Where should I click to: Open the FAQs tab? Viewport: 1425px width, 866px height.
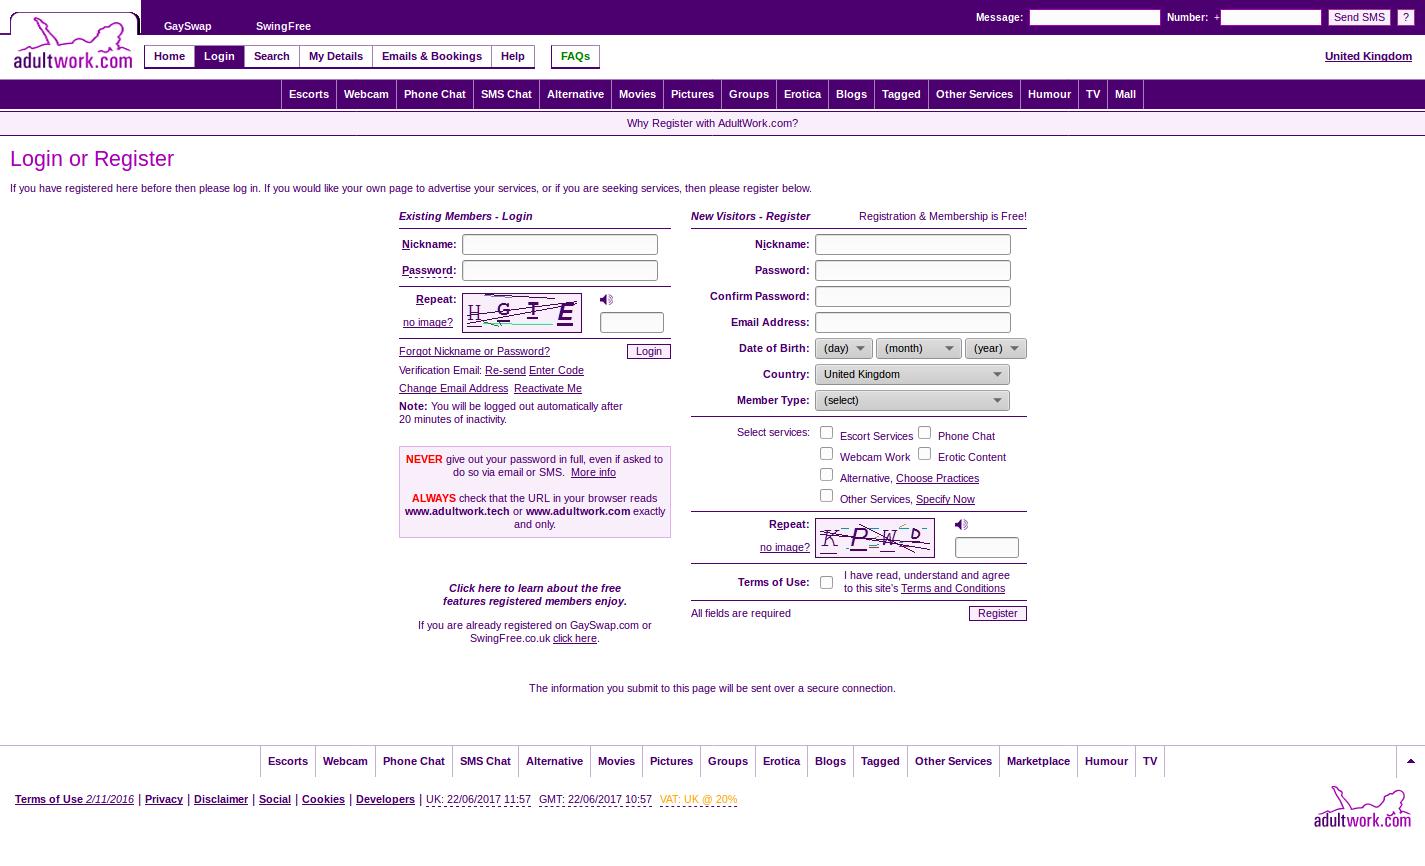tap(575, 57)
